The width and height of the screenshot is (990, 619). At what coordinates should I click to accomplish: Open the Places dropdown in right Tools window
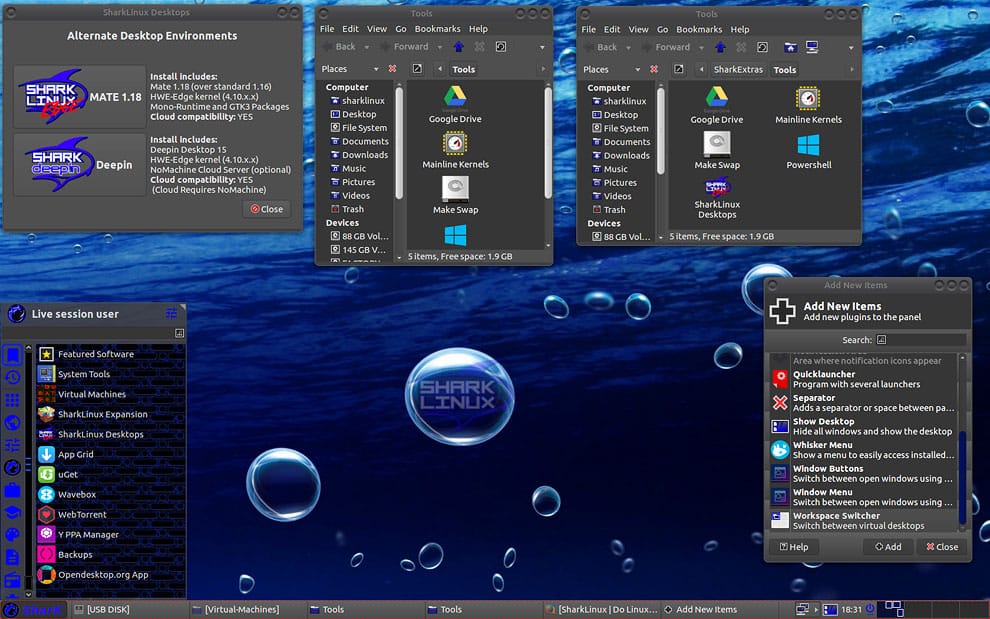click(x=611, y=69)
